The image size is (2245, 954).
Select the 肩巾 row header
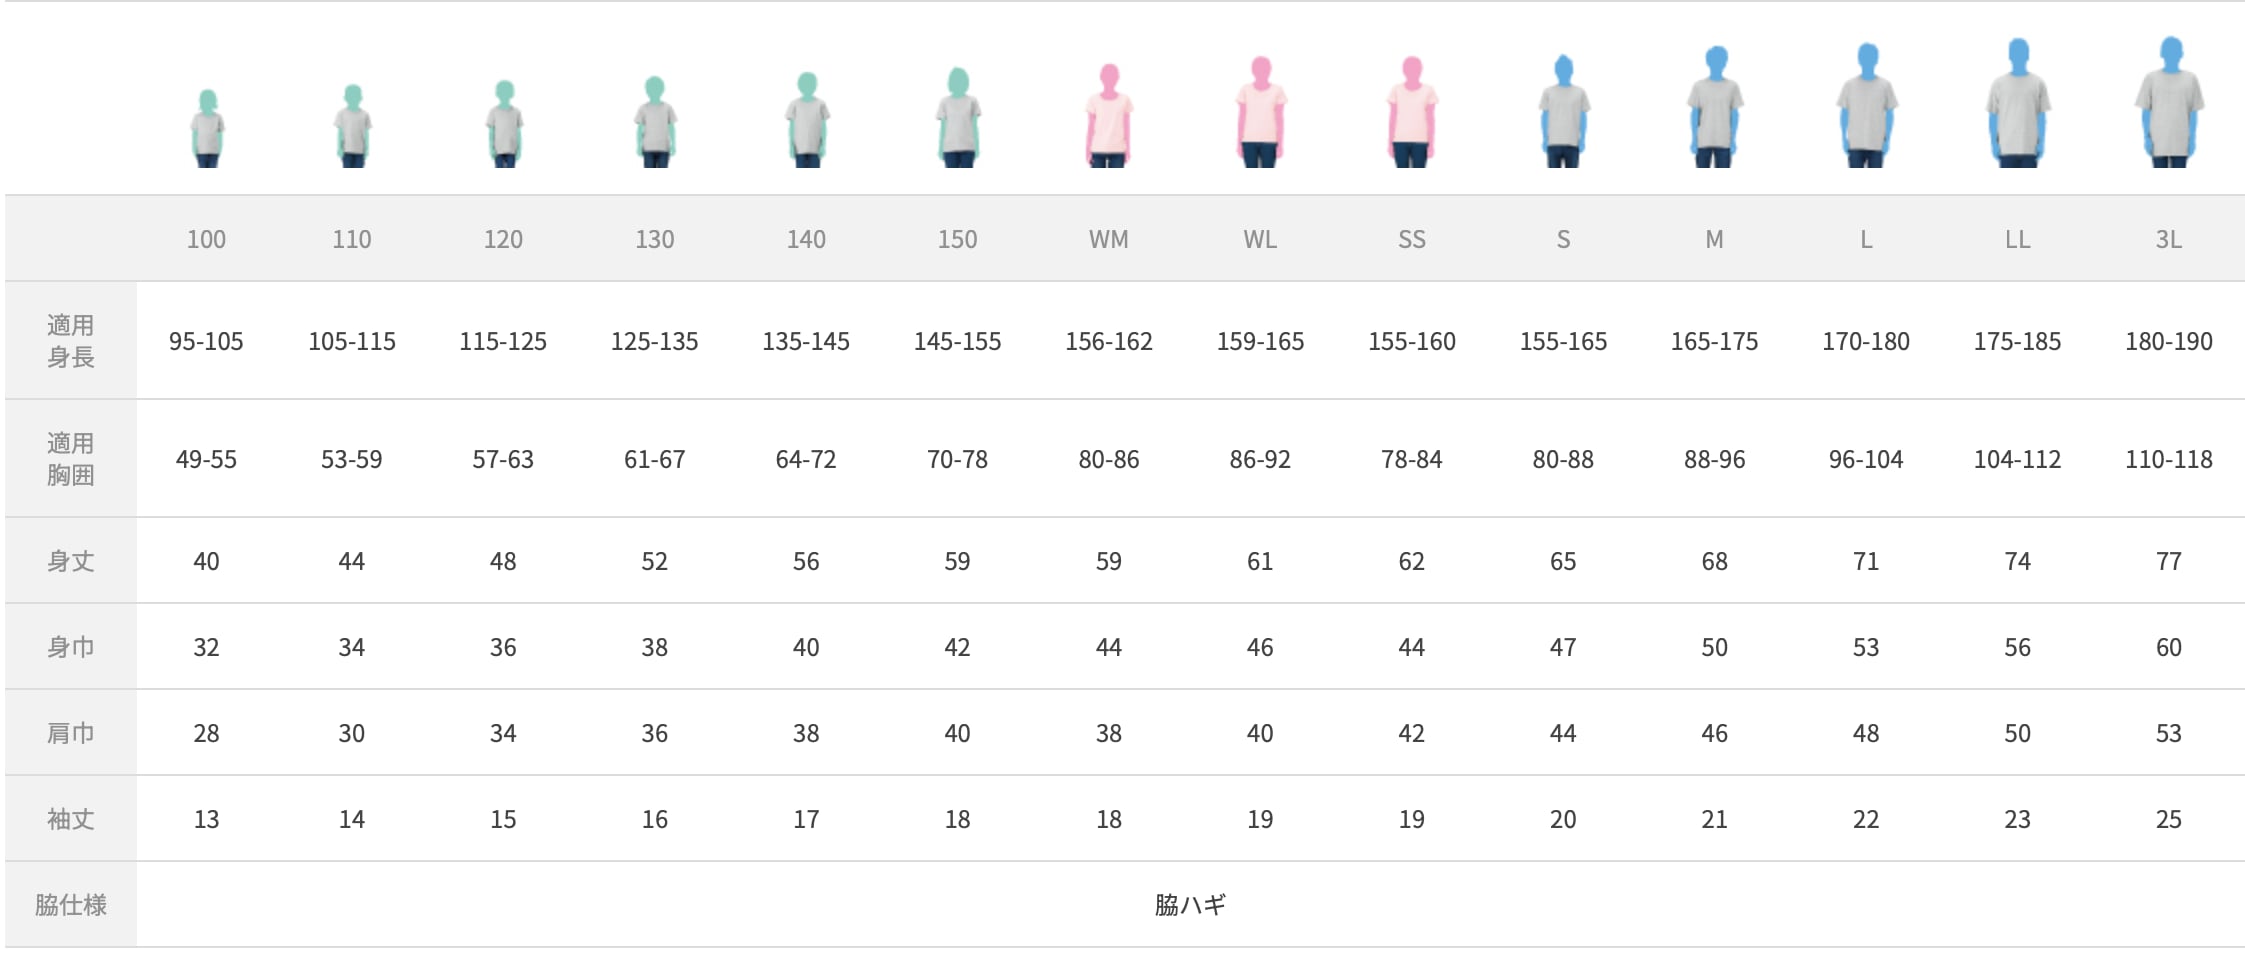(x=70, y=733)
